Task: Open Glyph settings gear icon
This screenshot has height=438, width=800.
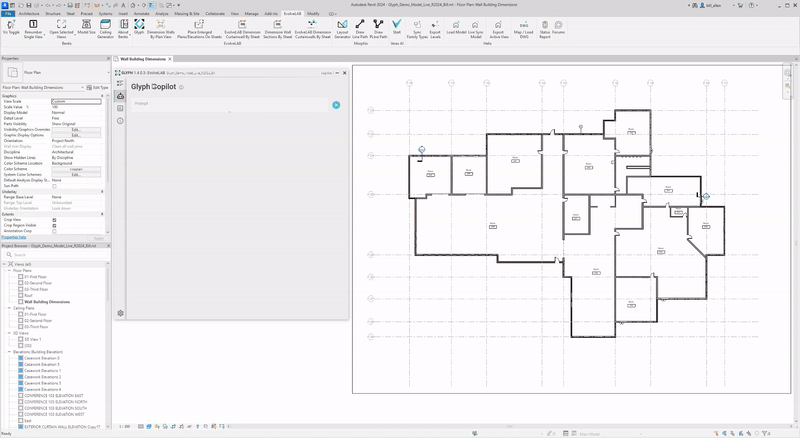Action: pyautogui.click(x=120, y=313)
